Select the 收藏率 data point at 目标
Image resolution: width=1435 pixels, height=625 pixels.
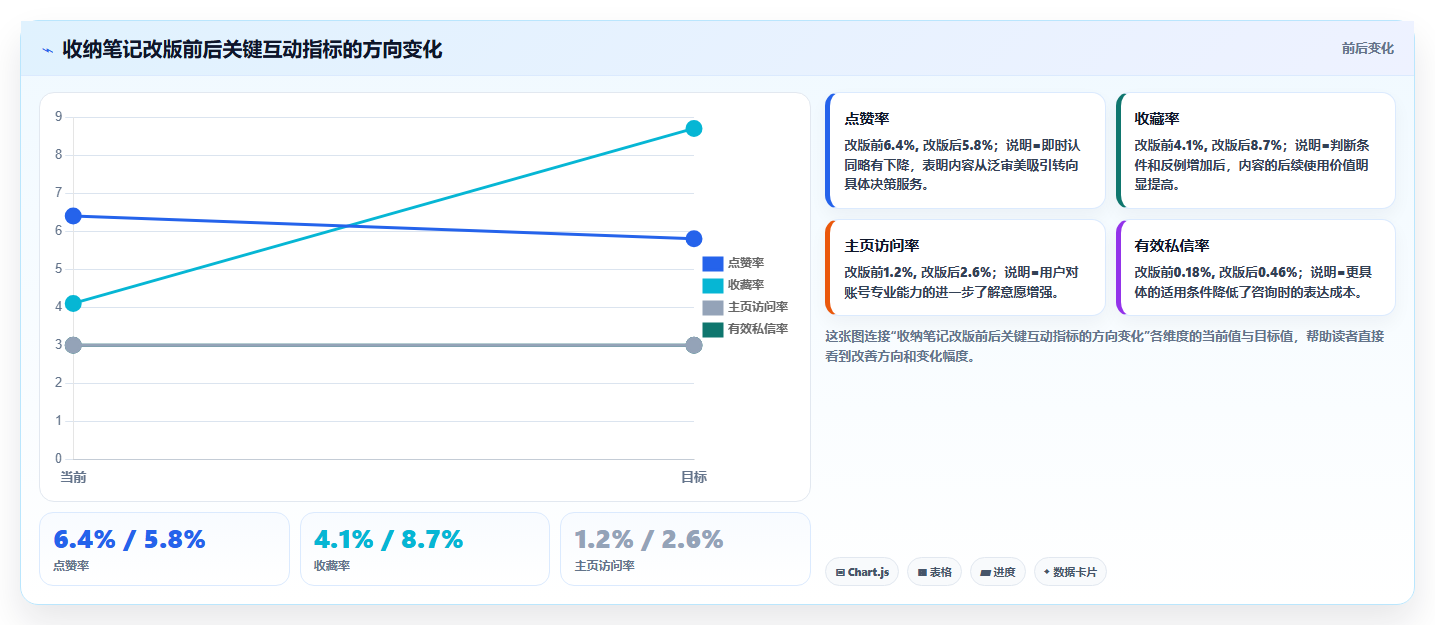click(x=694, y=129)
